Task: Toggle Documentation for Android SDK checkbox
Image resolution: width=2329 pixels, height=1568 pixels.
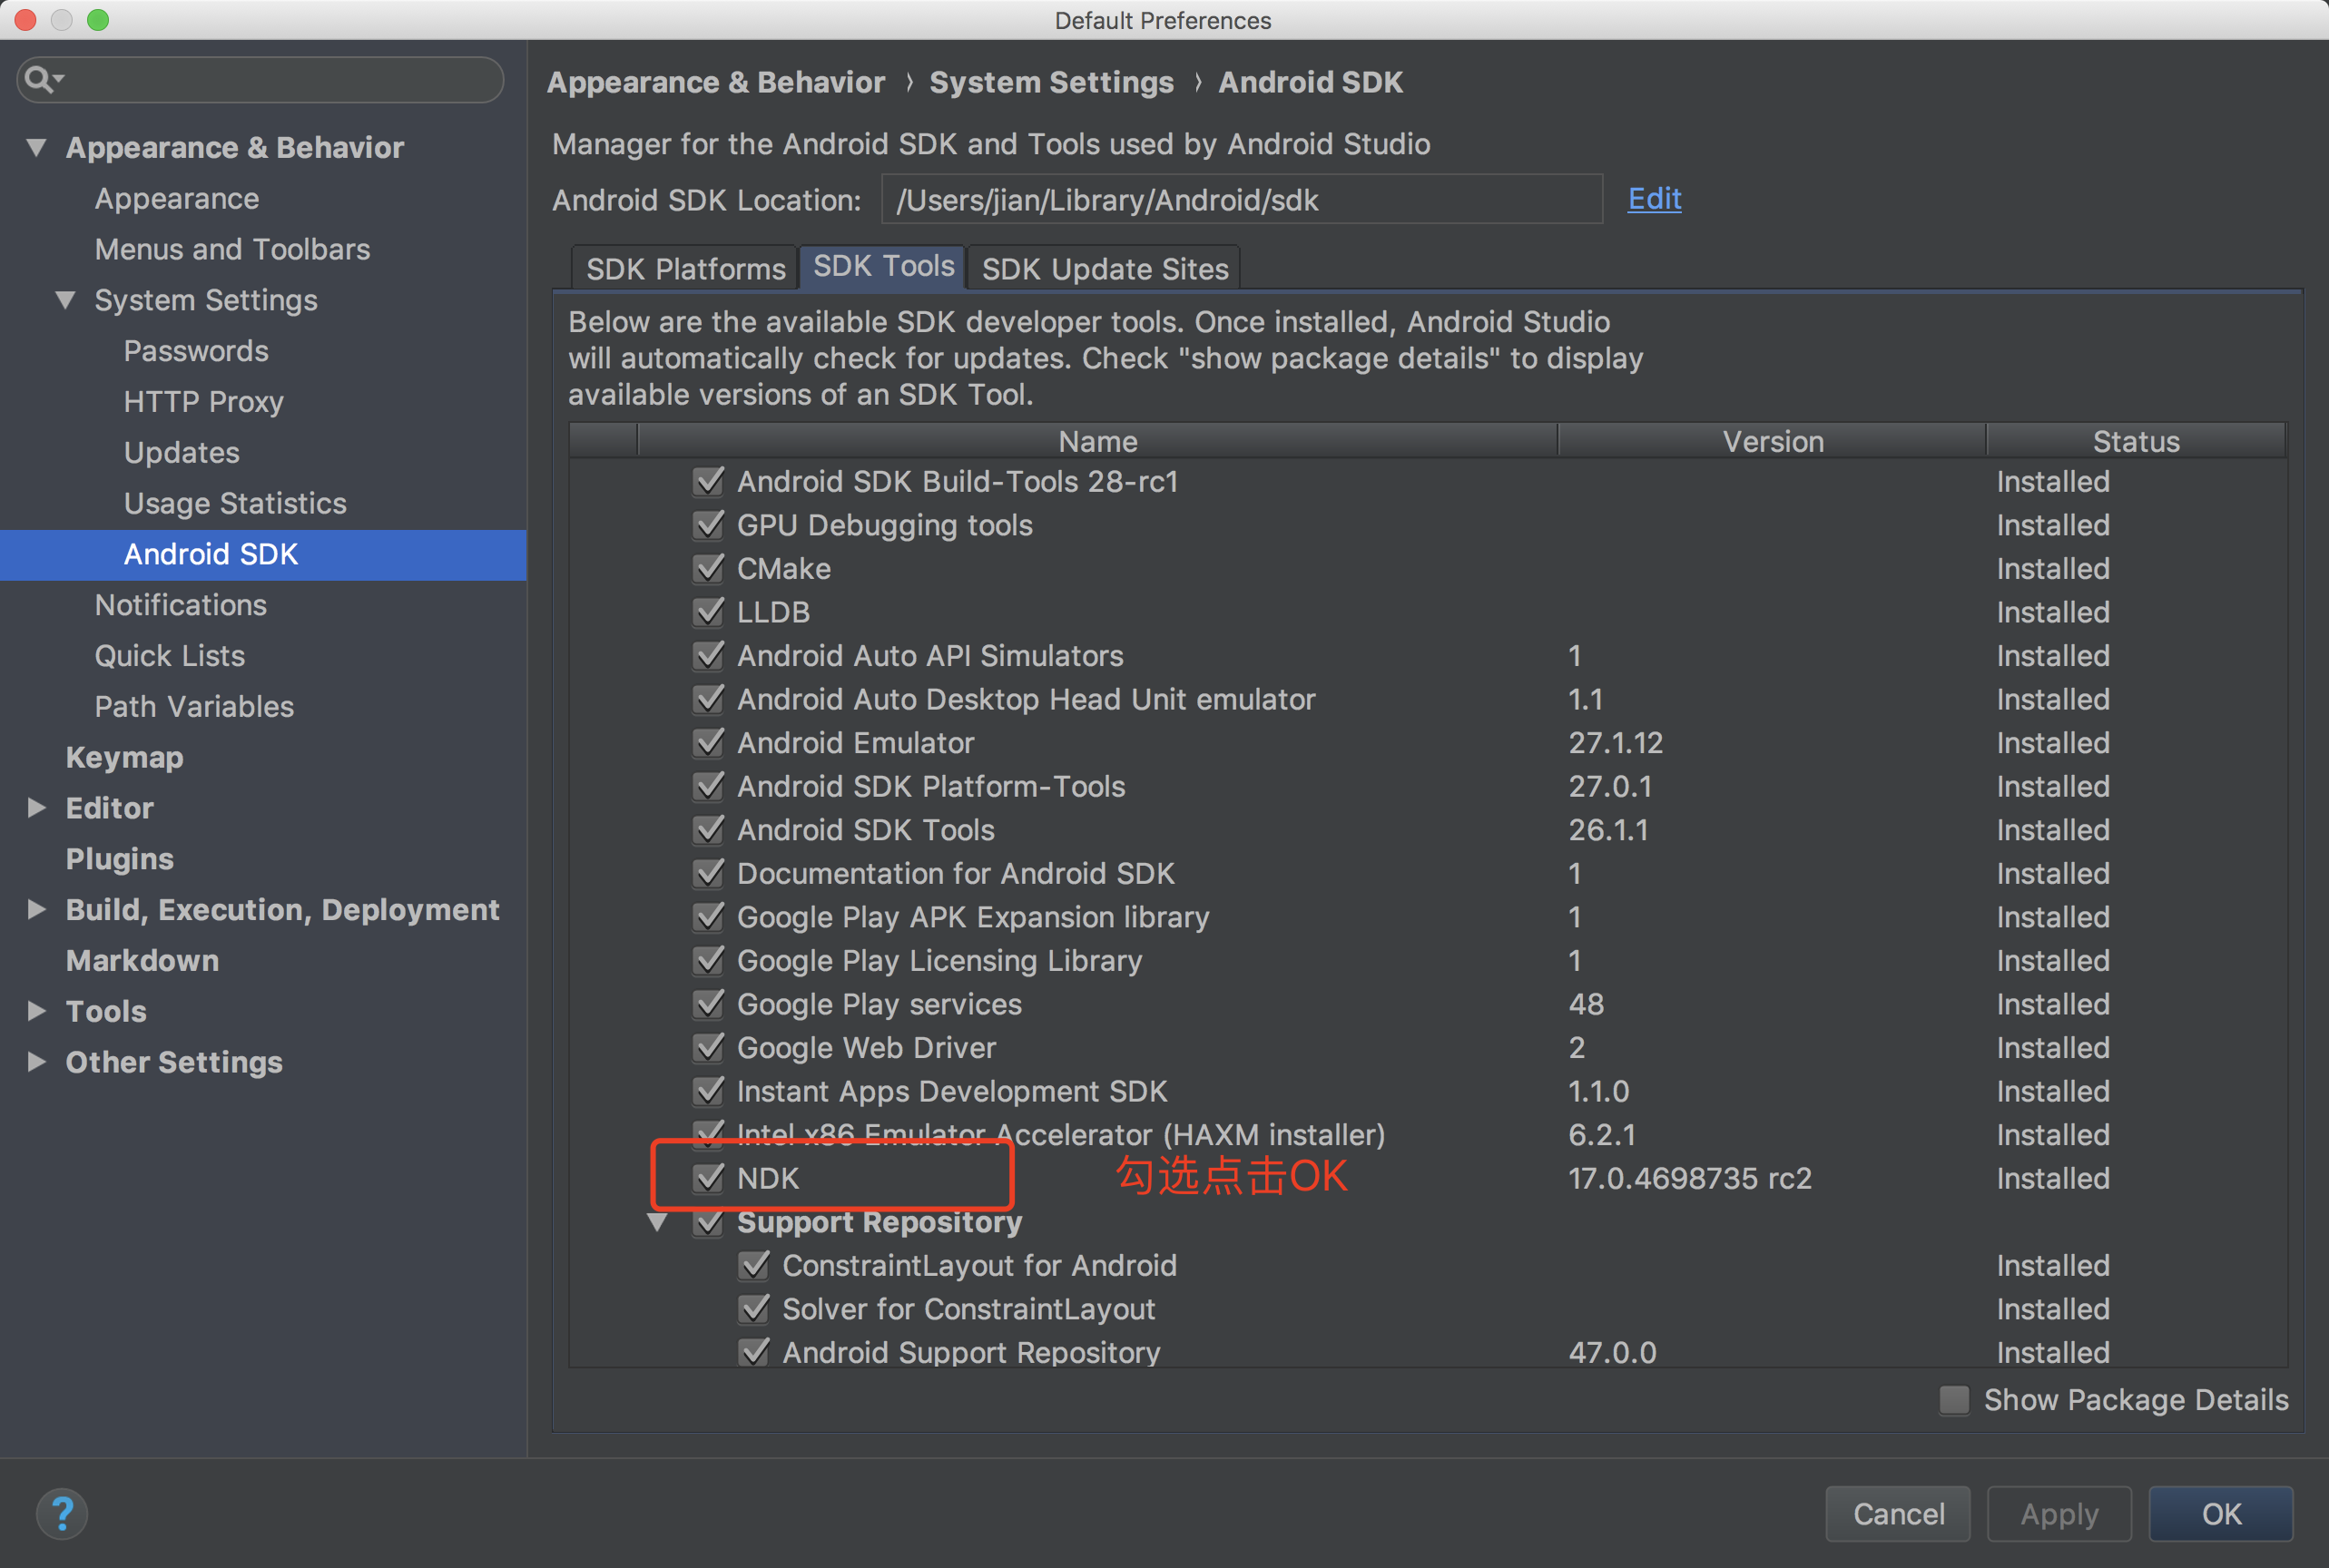Action: click(x=708, y=873)
